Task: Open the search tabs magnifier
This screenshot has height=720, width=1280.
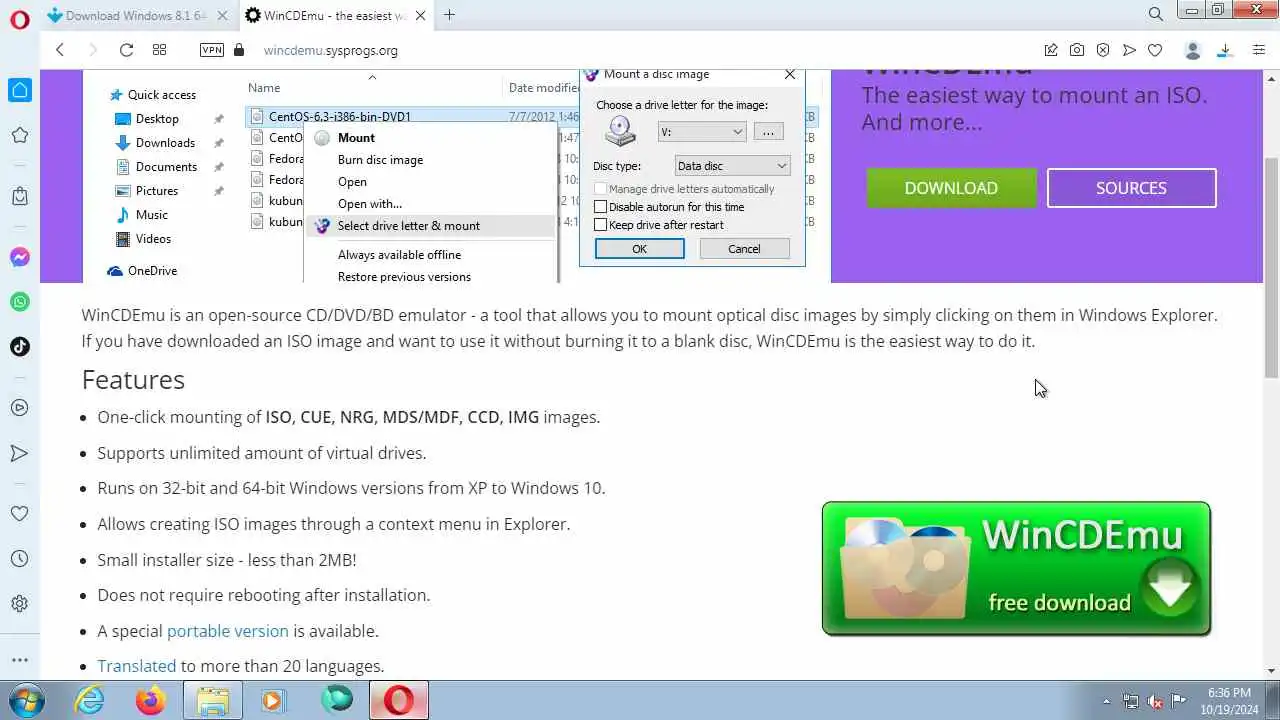Action: (x=1156, y=14)
